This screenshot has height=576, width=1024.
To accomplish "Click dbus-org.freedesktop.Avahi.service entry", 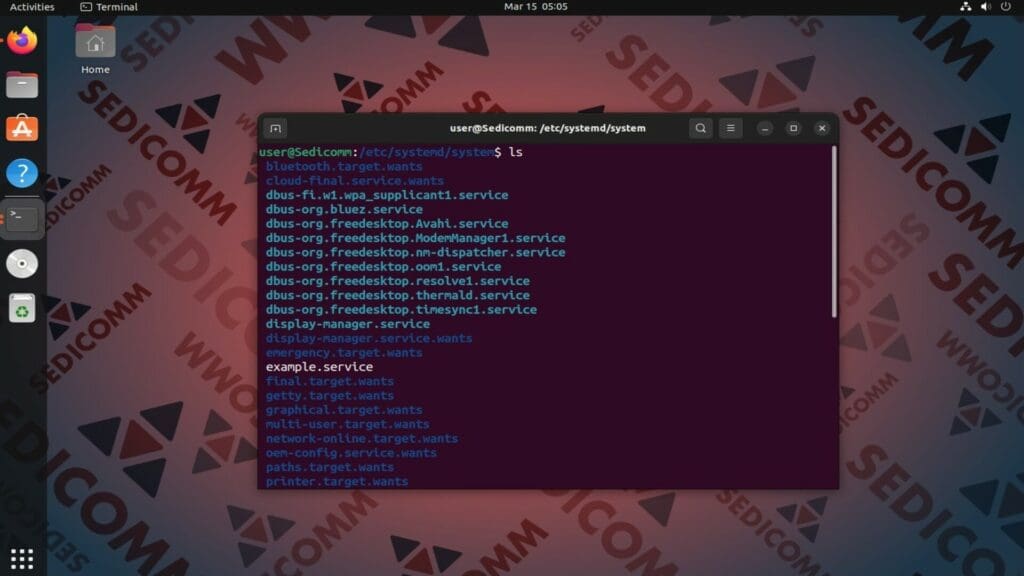I will pyautogui.click(x=387, y=224).
